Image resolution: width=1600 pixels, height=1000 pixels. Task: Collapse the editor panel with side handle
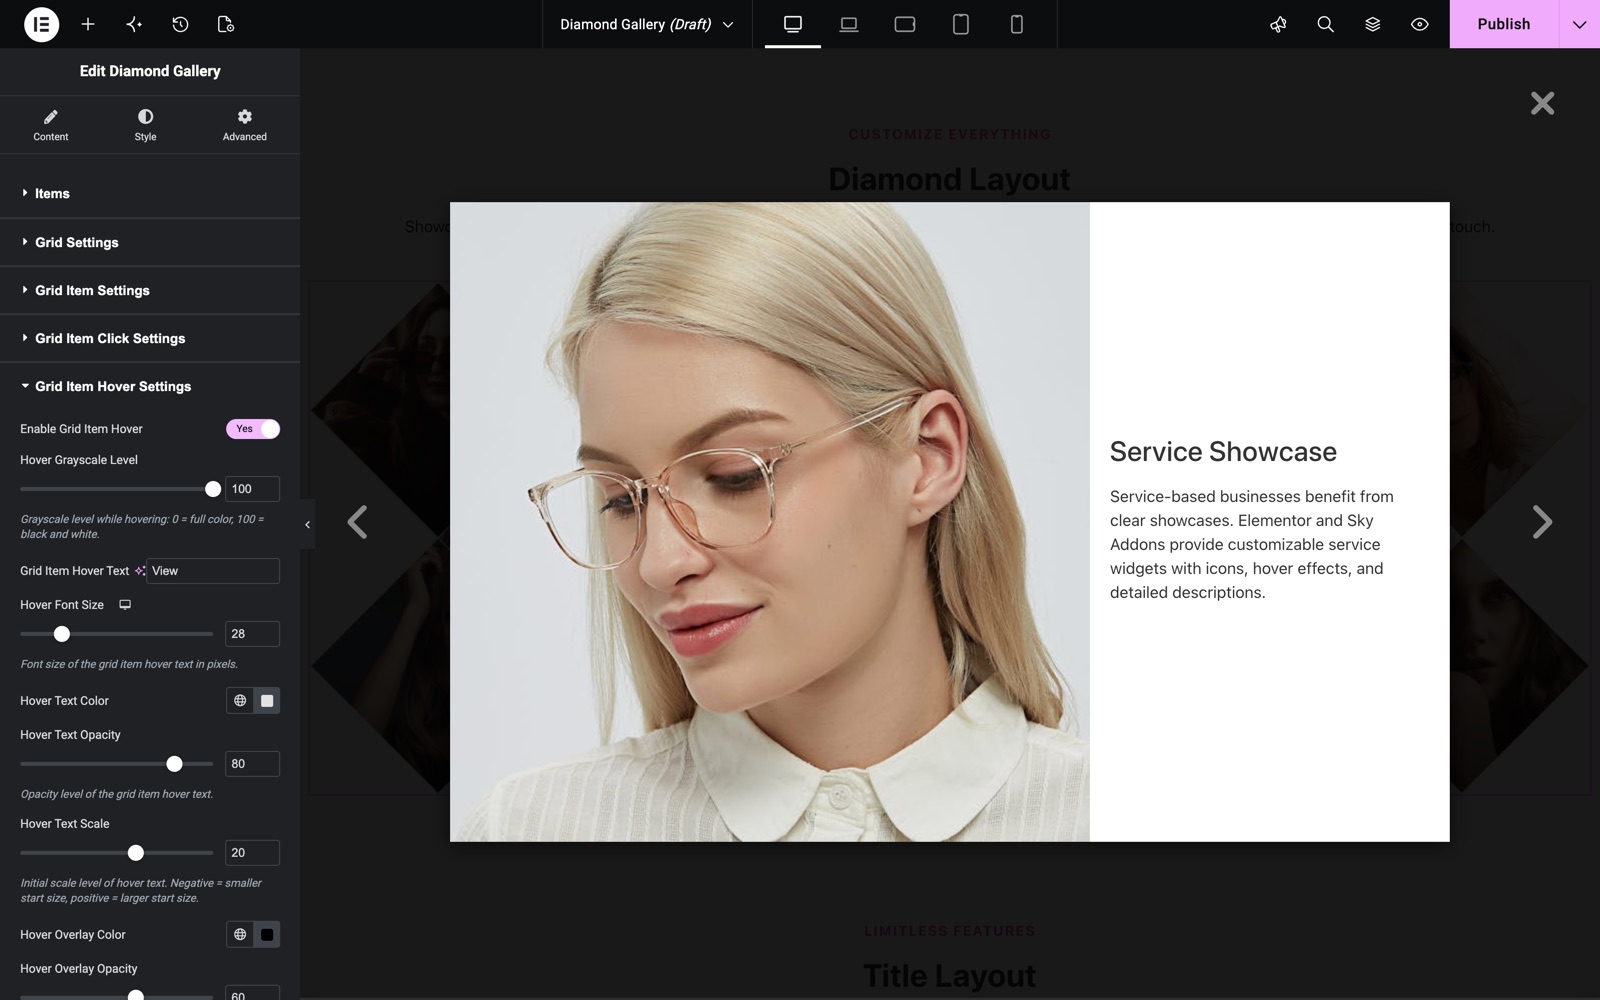(307, 524)
